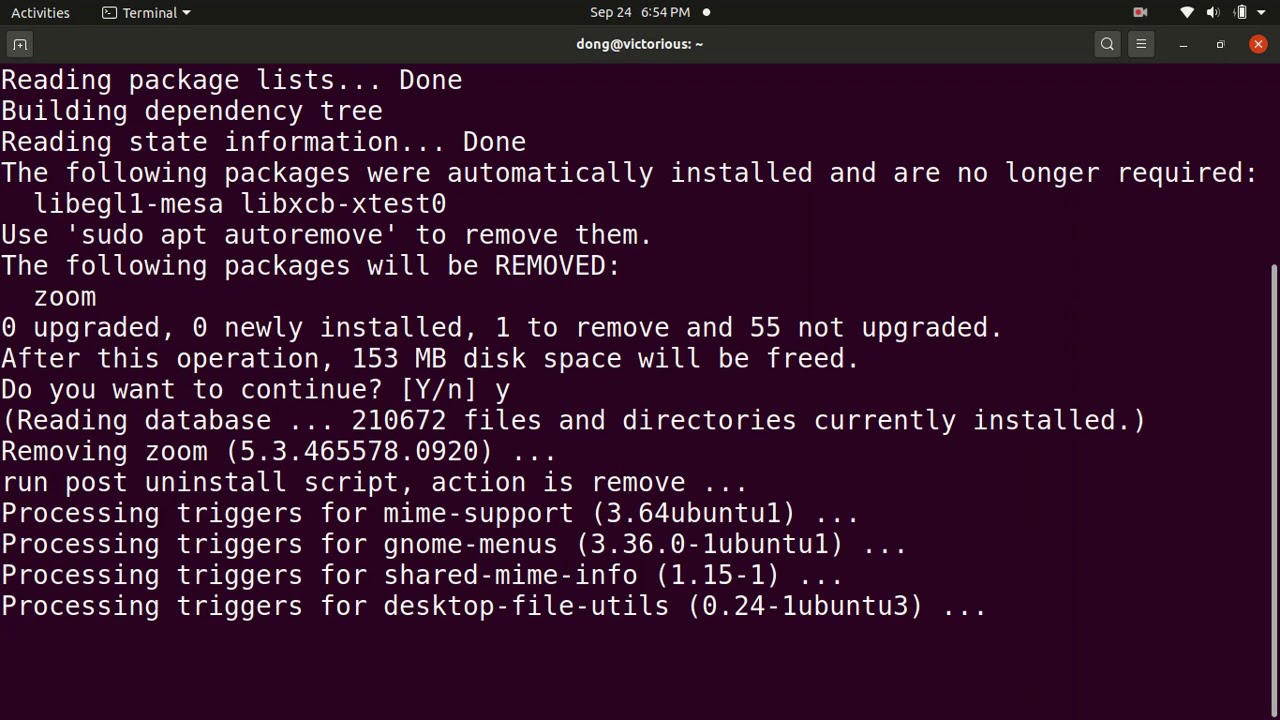
Task: Minimize the terminal window
Action: click(1183, 44)
